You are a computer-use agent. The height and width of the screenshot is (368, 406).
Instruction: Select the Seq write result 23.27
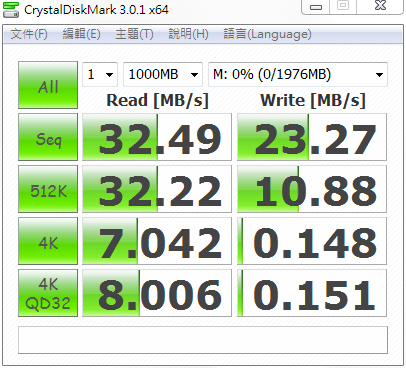coord(312,137)
